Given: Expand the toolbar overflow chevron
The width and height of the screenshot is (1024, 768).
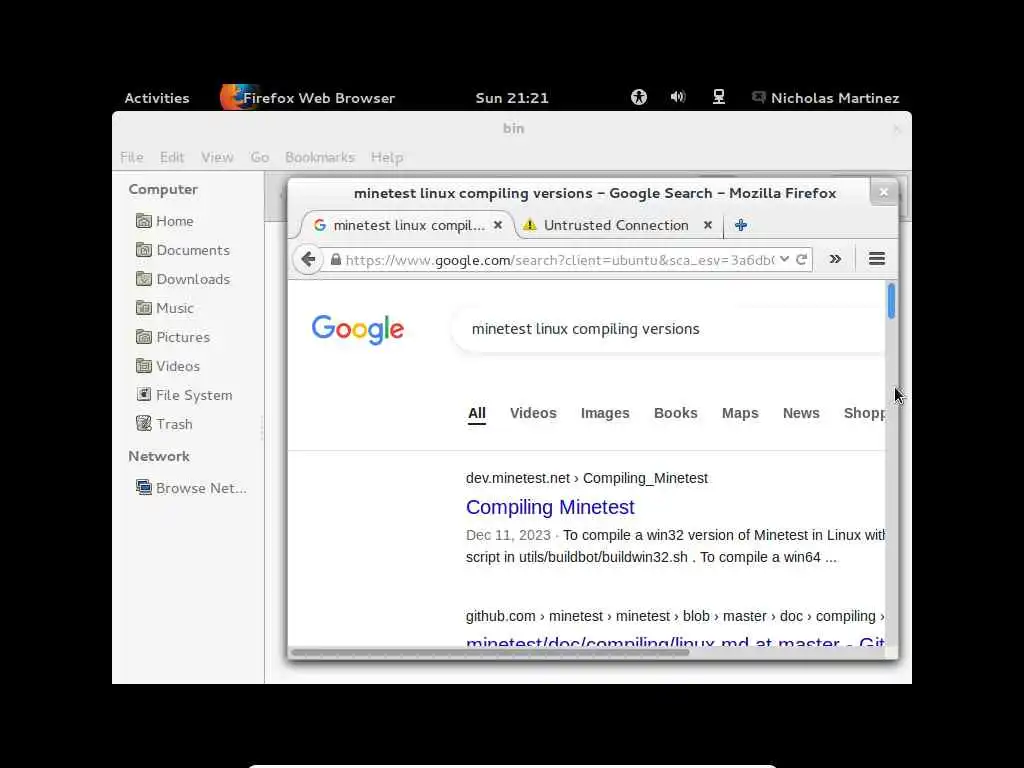Looking at the screenshot, I should pyautogui.click(x=835, y=259).
